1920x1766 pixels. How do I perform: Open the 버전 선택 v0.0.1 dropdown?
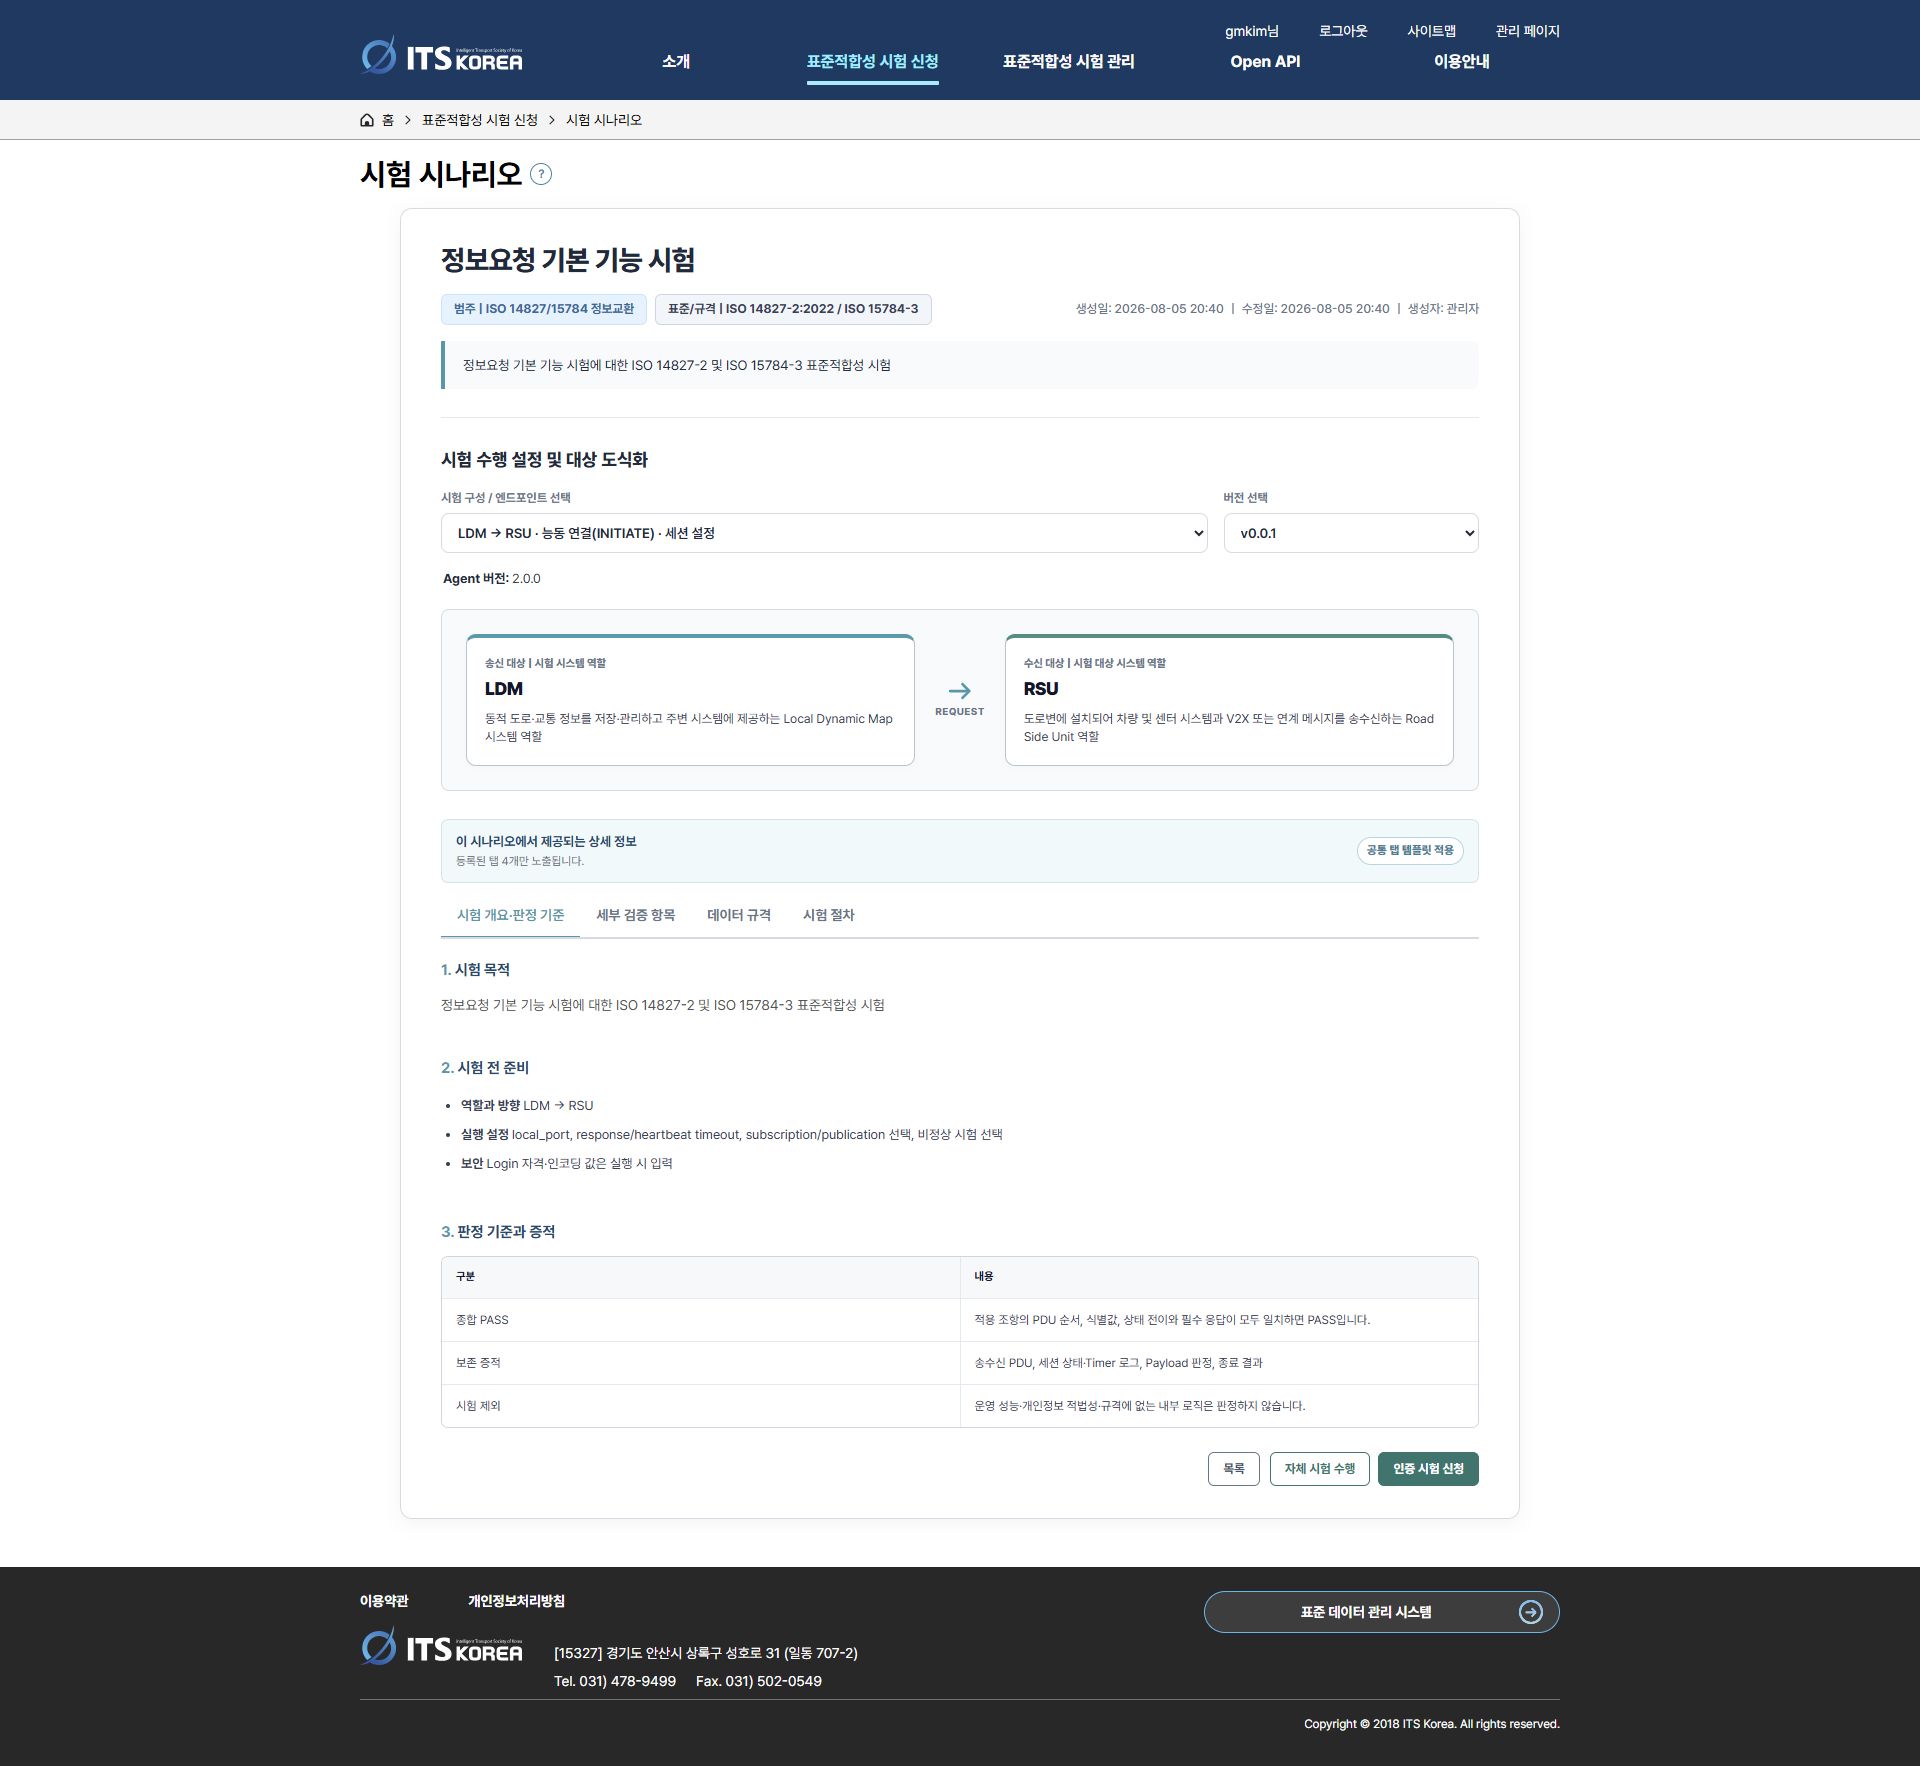1351,533
